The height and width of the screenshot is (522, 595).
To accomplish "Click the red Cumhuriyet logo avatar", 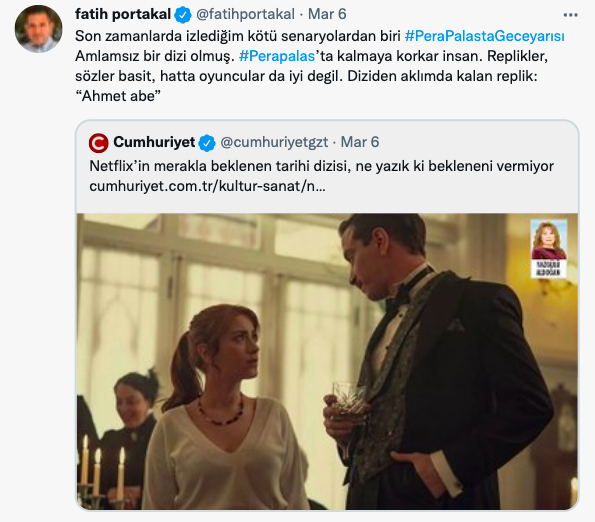I will [99, 143].
